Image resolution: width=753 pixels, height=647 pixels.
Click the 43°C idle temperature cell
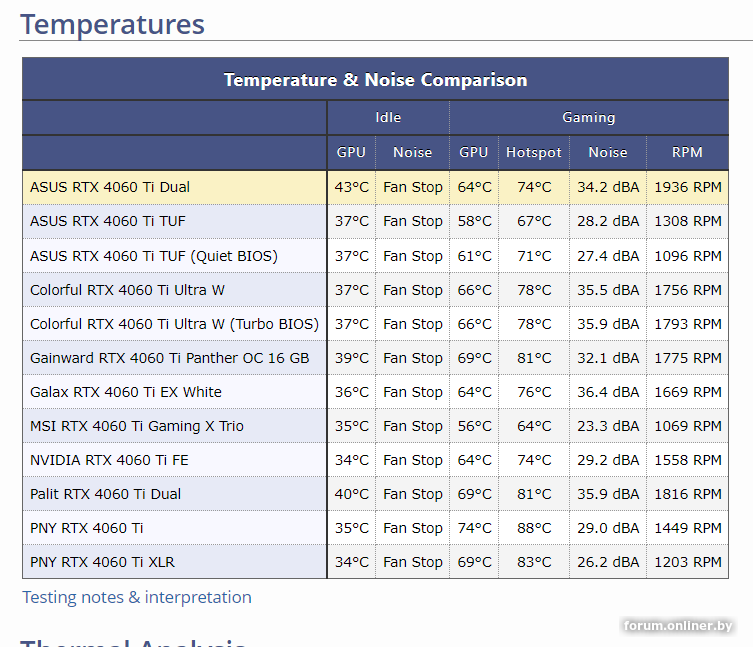(x=352, y=187)
